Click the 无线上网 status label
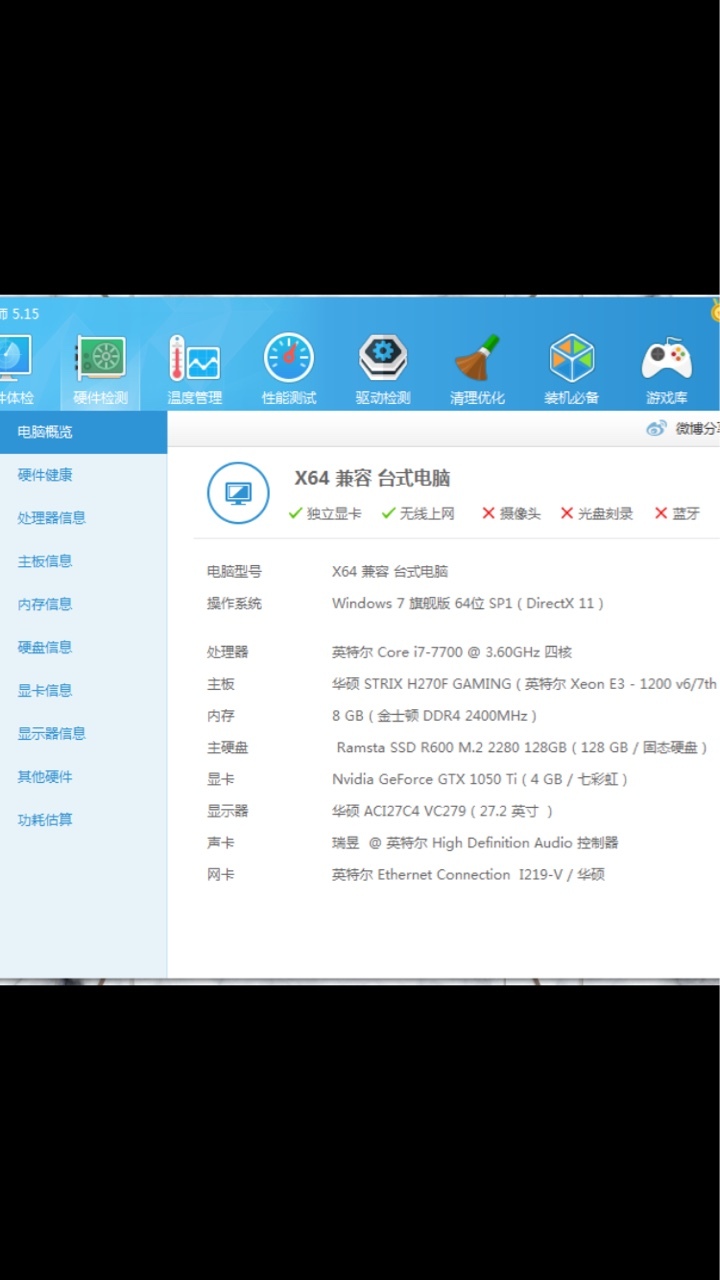Viewport: 720px width, 1280px height. pyautogui.click(x=427, y=513)
